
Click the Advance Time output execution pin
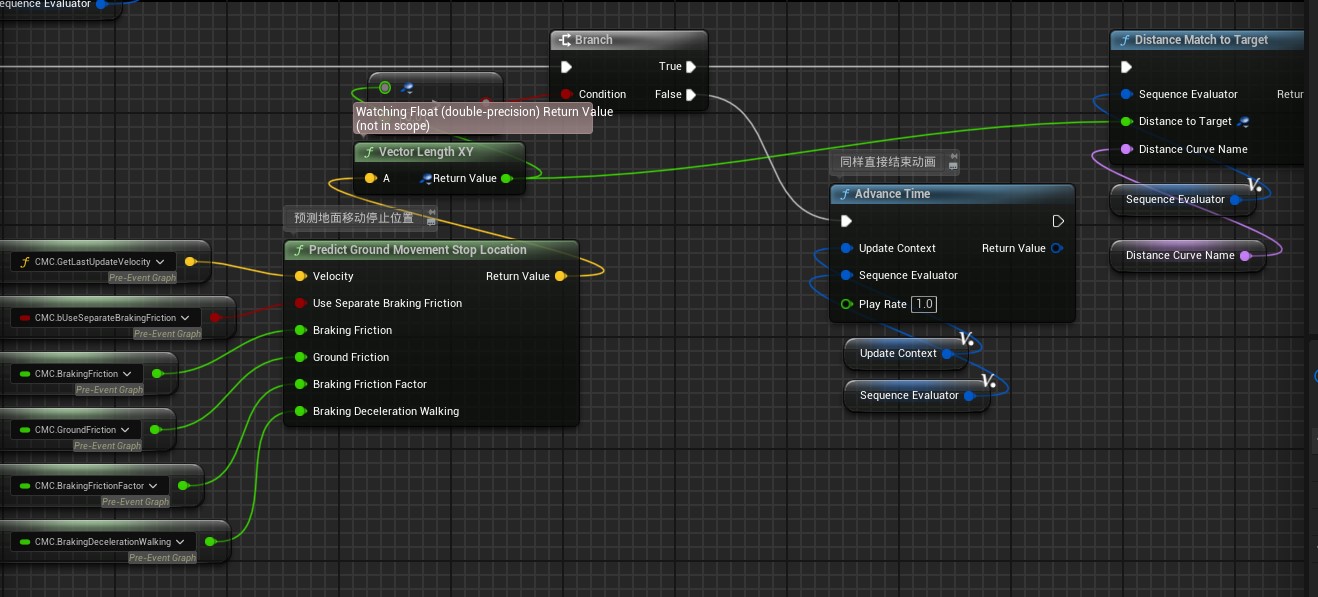[x=1058, y=221]
